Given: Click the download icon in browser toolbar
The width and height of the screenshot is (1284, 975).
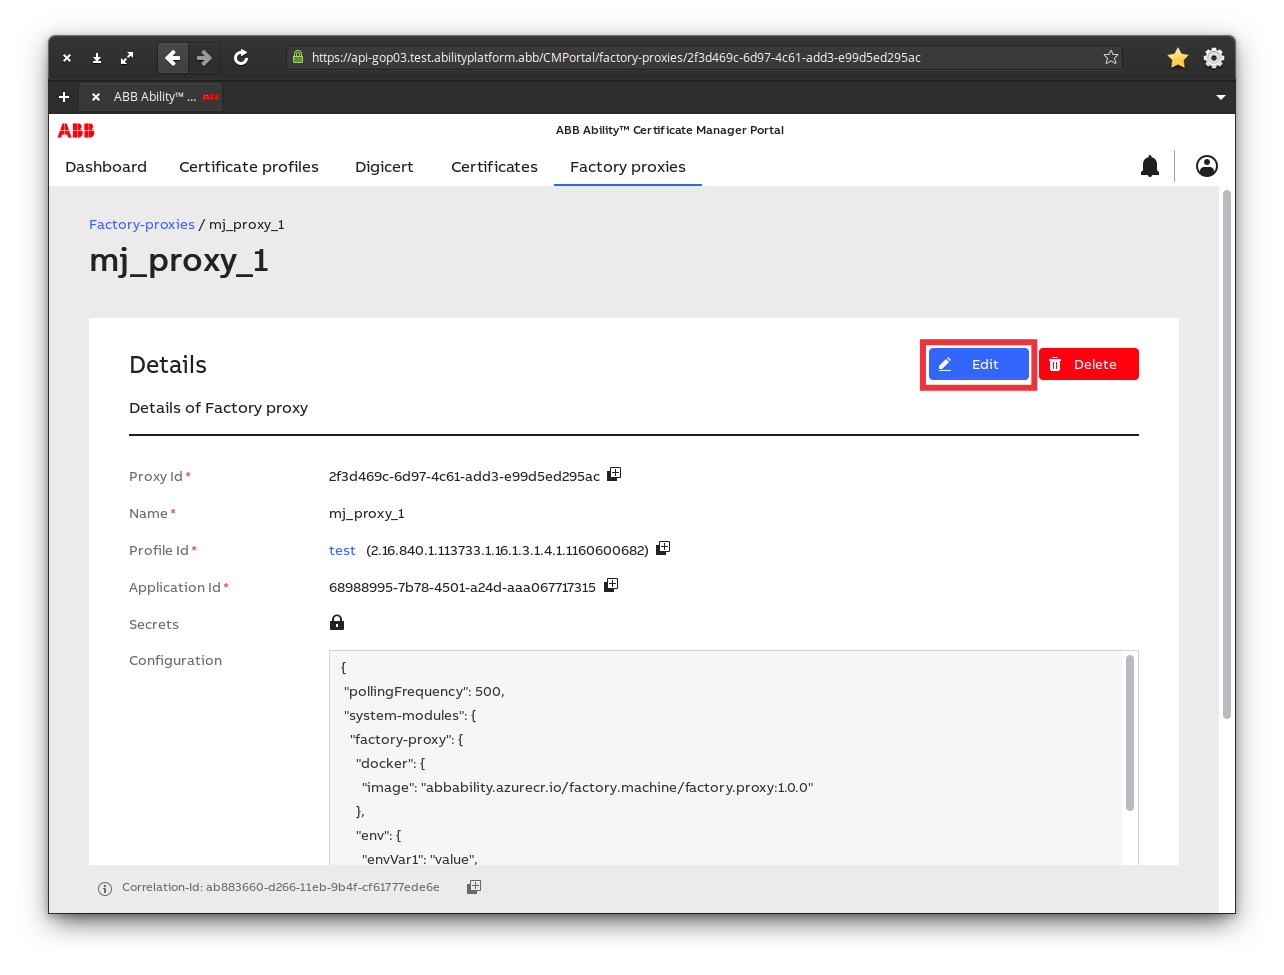Looking at the screenshot, I should tap(97, 58).
